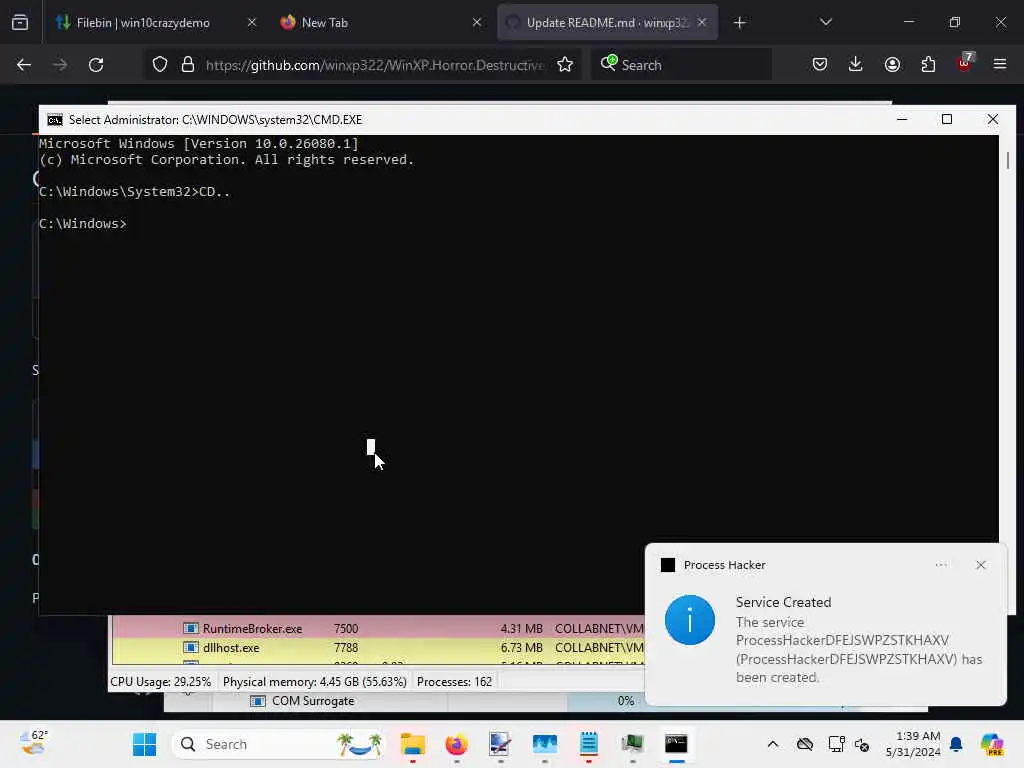The width and height of the screenshot is (1024, 768).
Task: Open the Process Hacker taskbar icon
Action: (x=632, y=744)
